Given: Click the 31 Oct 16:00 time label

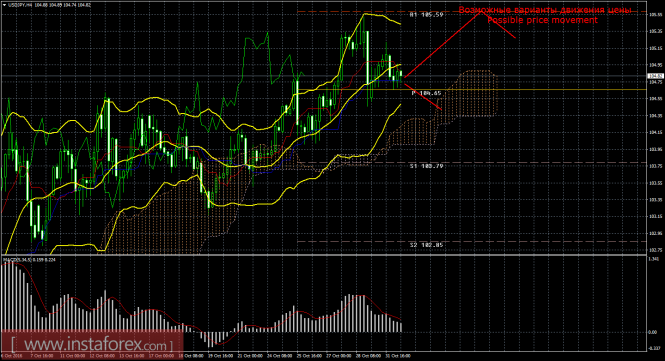Looking at the screenshot, I should tap(398, 356).
